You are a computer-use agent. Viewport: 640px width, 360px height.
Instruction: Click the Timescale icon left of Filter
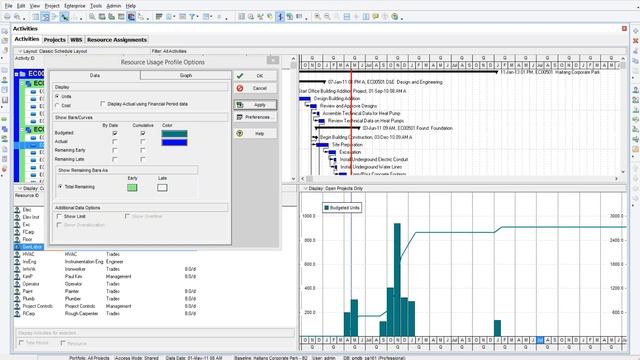click(182, 17)
